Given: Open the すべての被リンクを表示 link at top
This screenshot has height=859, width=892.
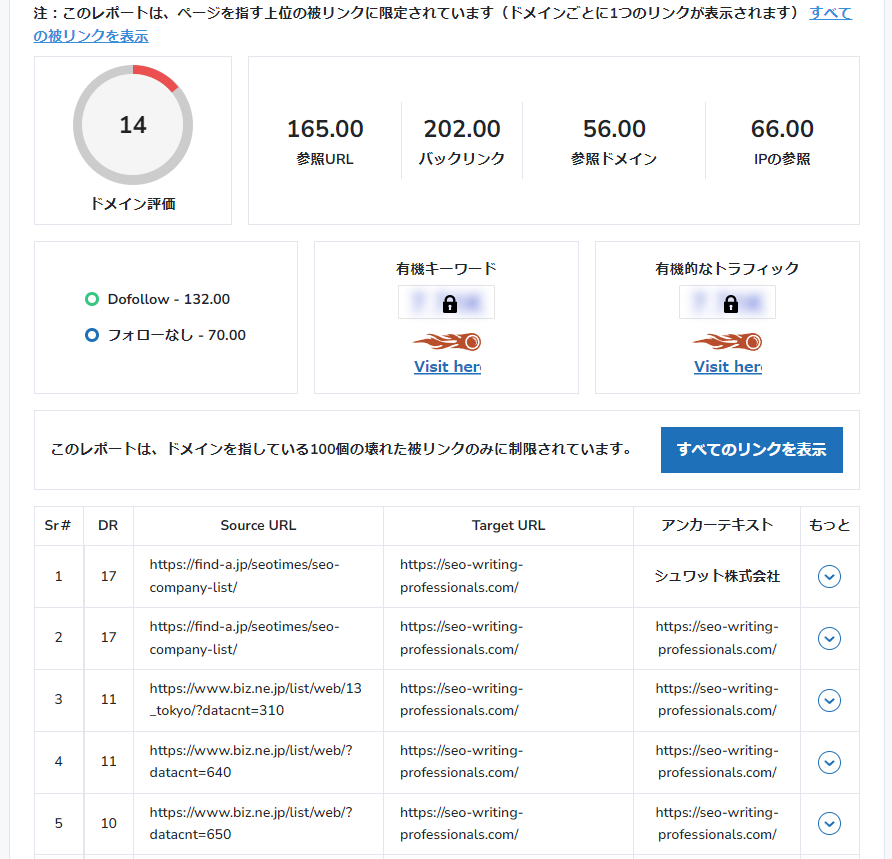Looking at the screenshot, I should click(90, 35).
